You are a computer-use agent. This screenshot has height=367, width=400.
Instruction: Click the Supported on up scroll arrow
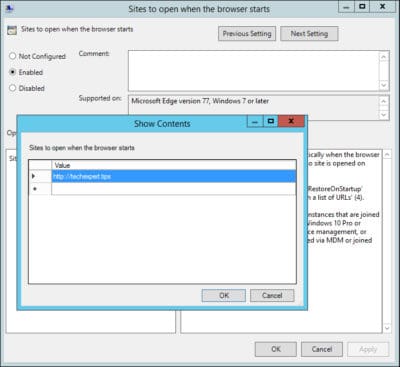tap(384, 101)
